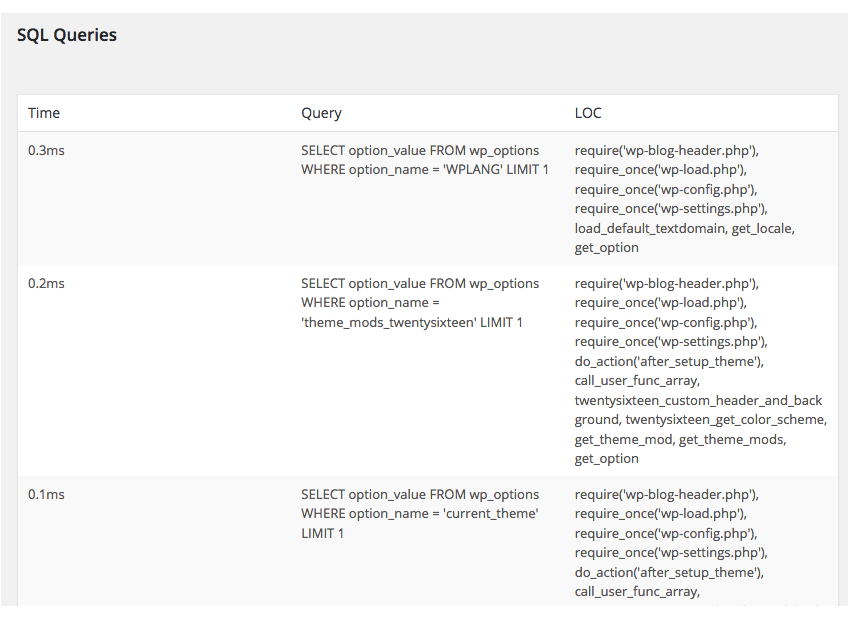Select the 0.3ms time cell

click(x=46, y=151)
